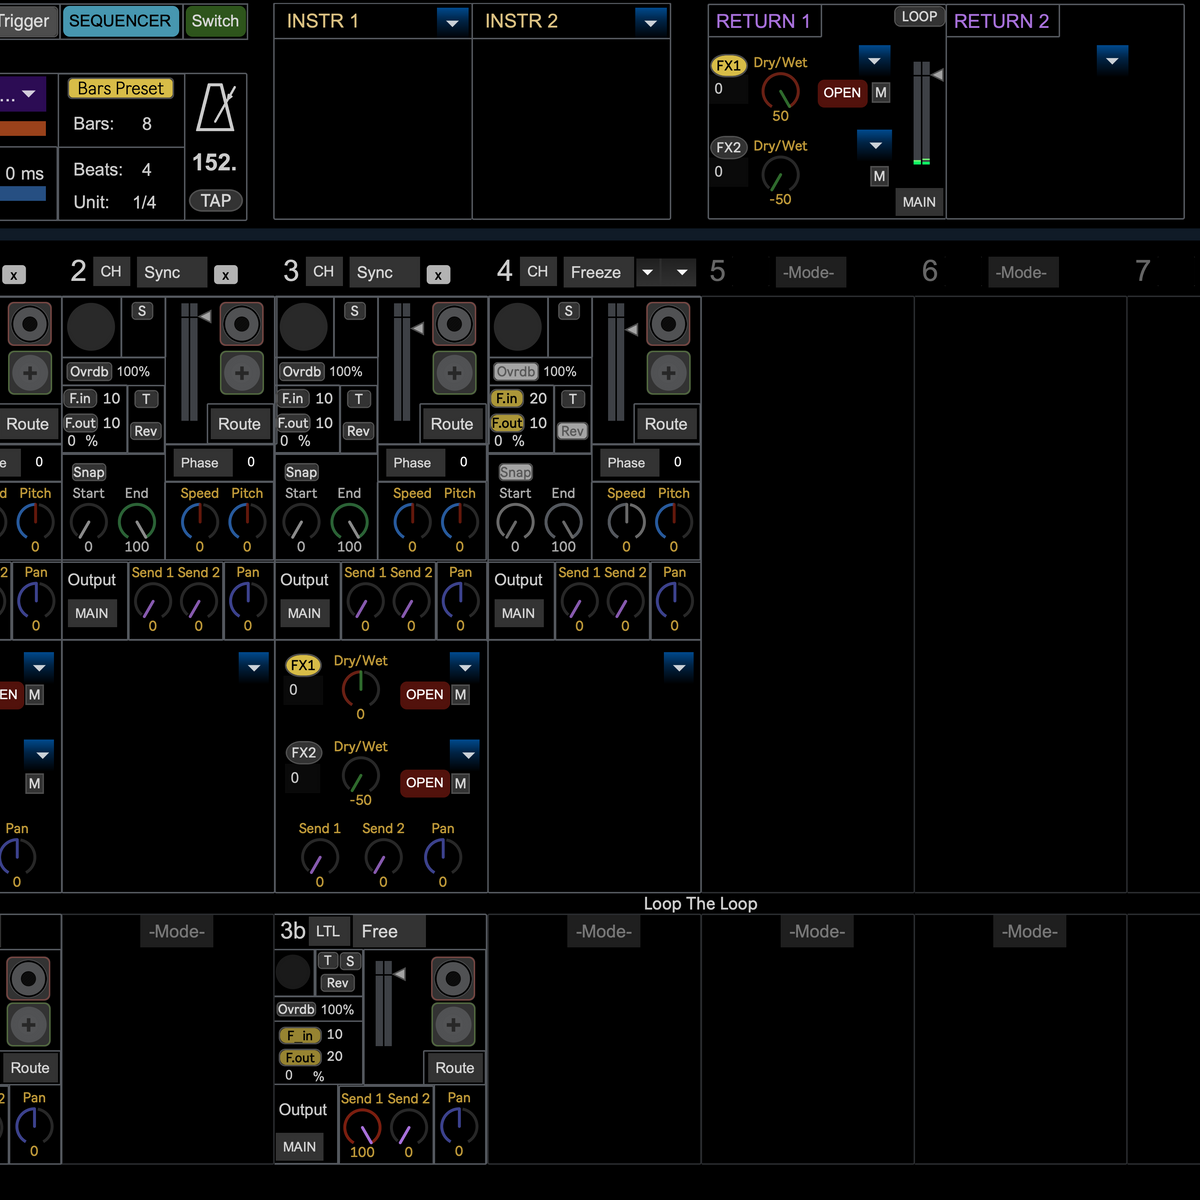The width and height of the screenshot is (1200, 1200).
Task: Click channel 2 round loop display
Action: 91,327
